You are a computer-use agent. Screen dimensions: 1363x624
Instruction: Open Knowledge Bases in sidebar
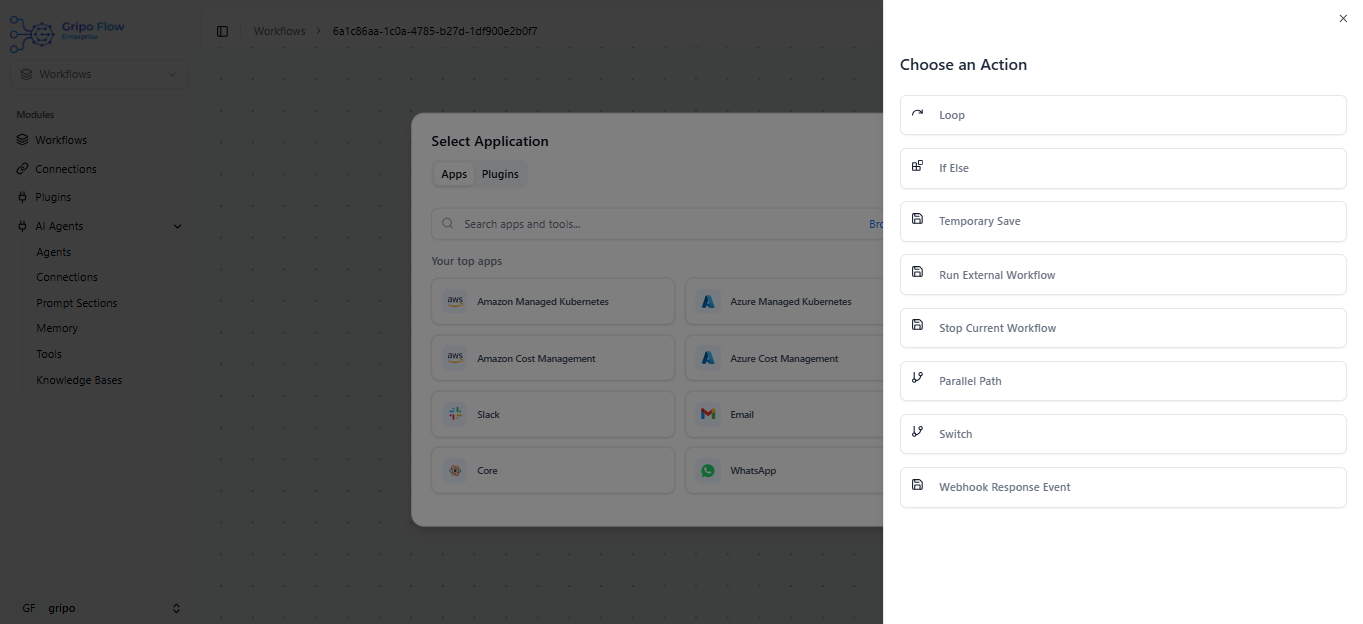[x=79, y=380]
